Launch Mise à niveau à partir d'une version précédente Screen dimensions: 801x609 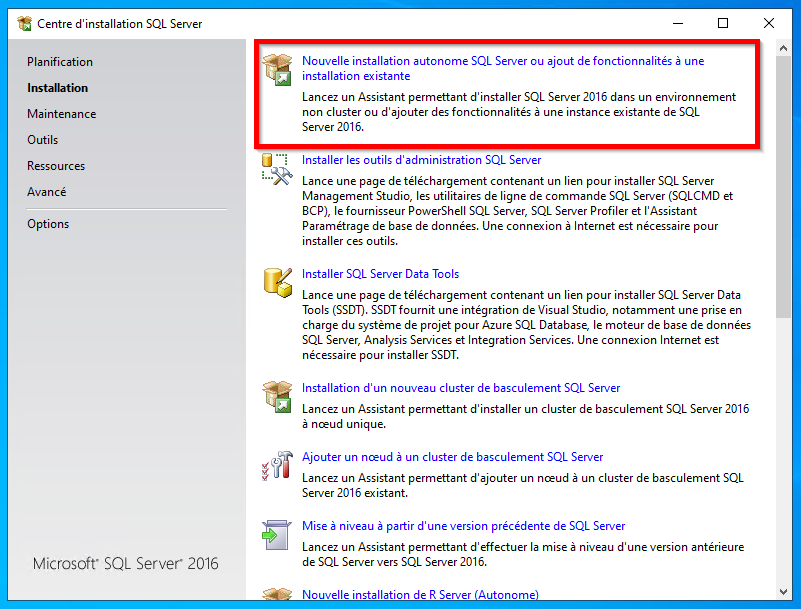[463, 526]
